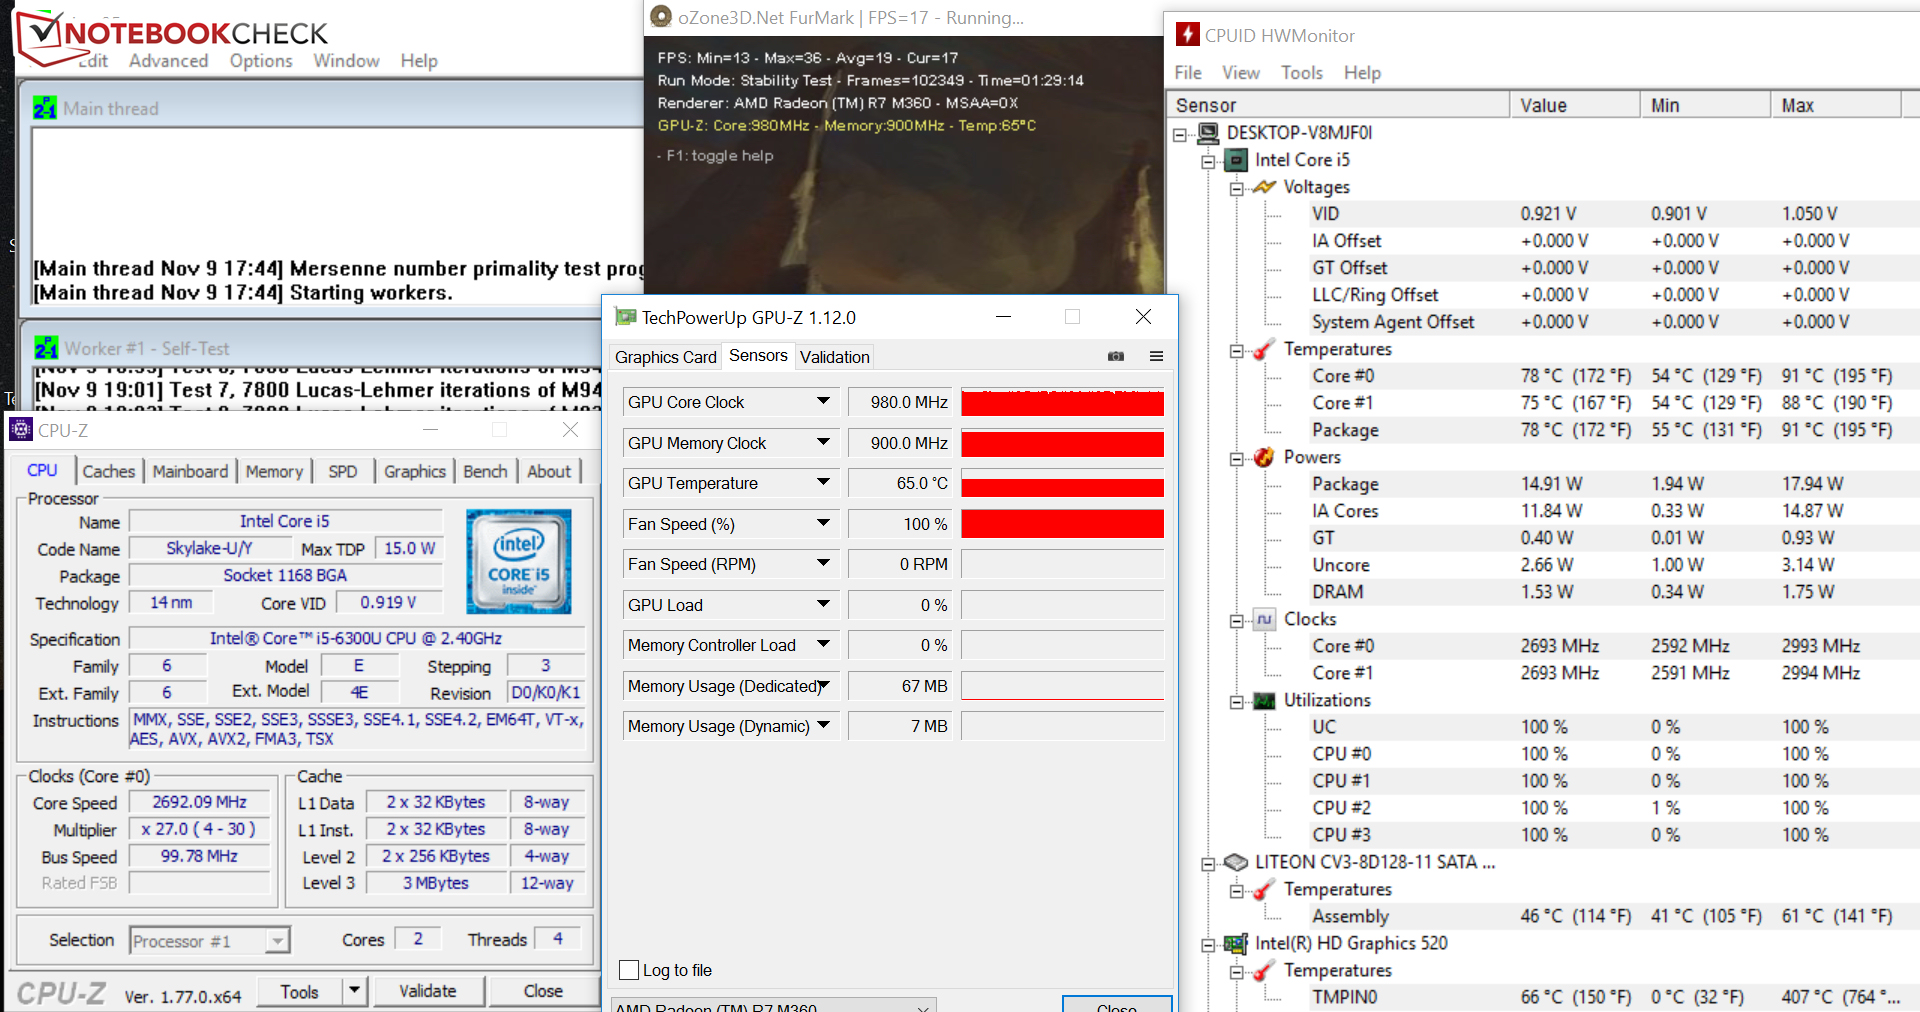Open the GPU Temperature sensor dropdown
This screenshot has height=1012, width=1920.
pos(823,483)
